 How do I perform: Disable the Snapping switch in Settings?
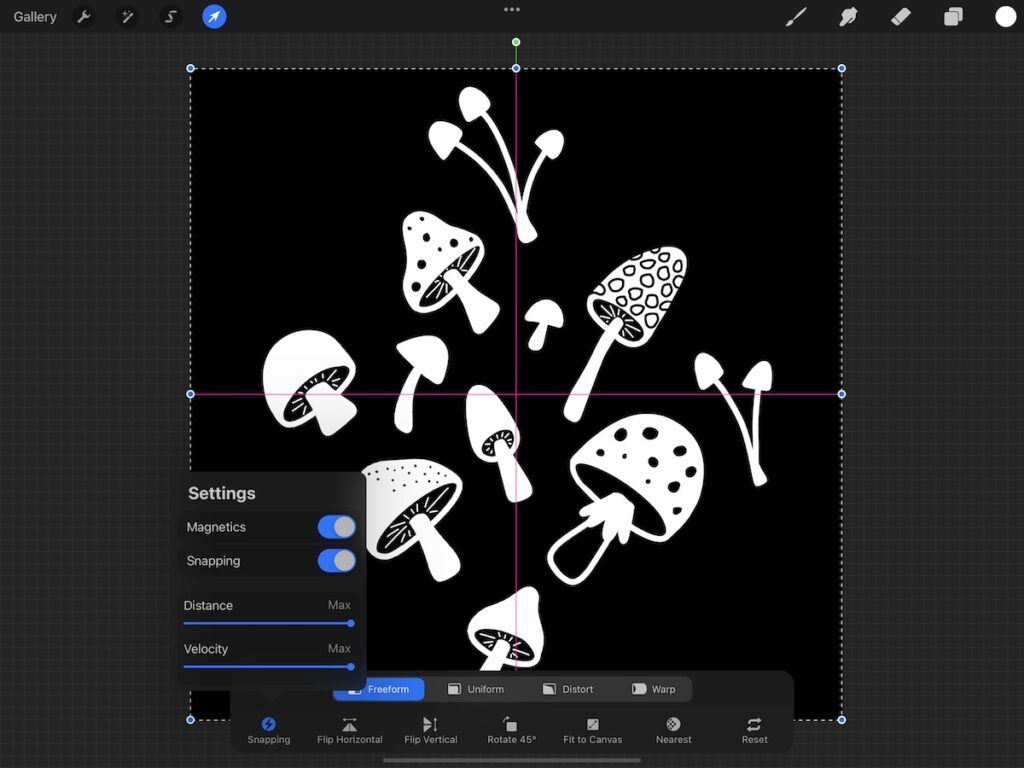click(x=336, y=561)
